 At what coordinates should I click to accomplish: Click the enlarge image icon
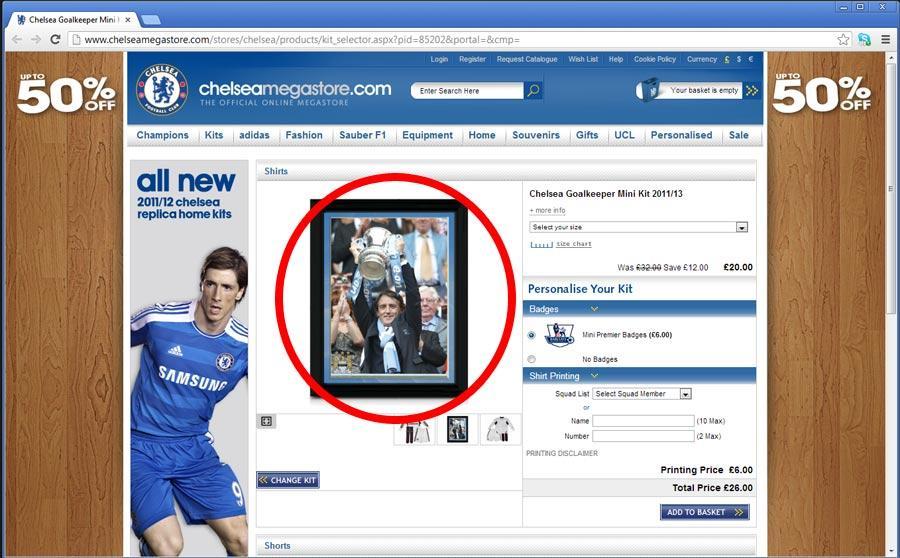tap(266, 421)
